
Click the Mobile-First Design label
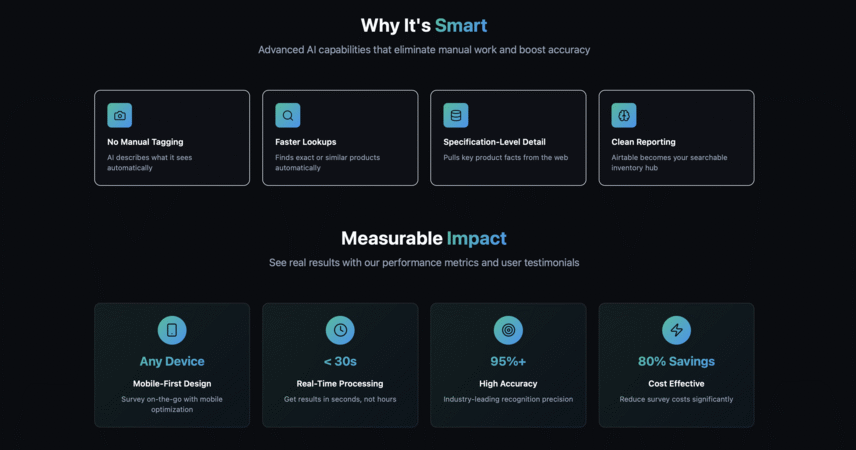tap(172, 384)
